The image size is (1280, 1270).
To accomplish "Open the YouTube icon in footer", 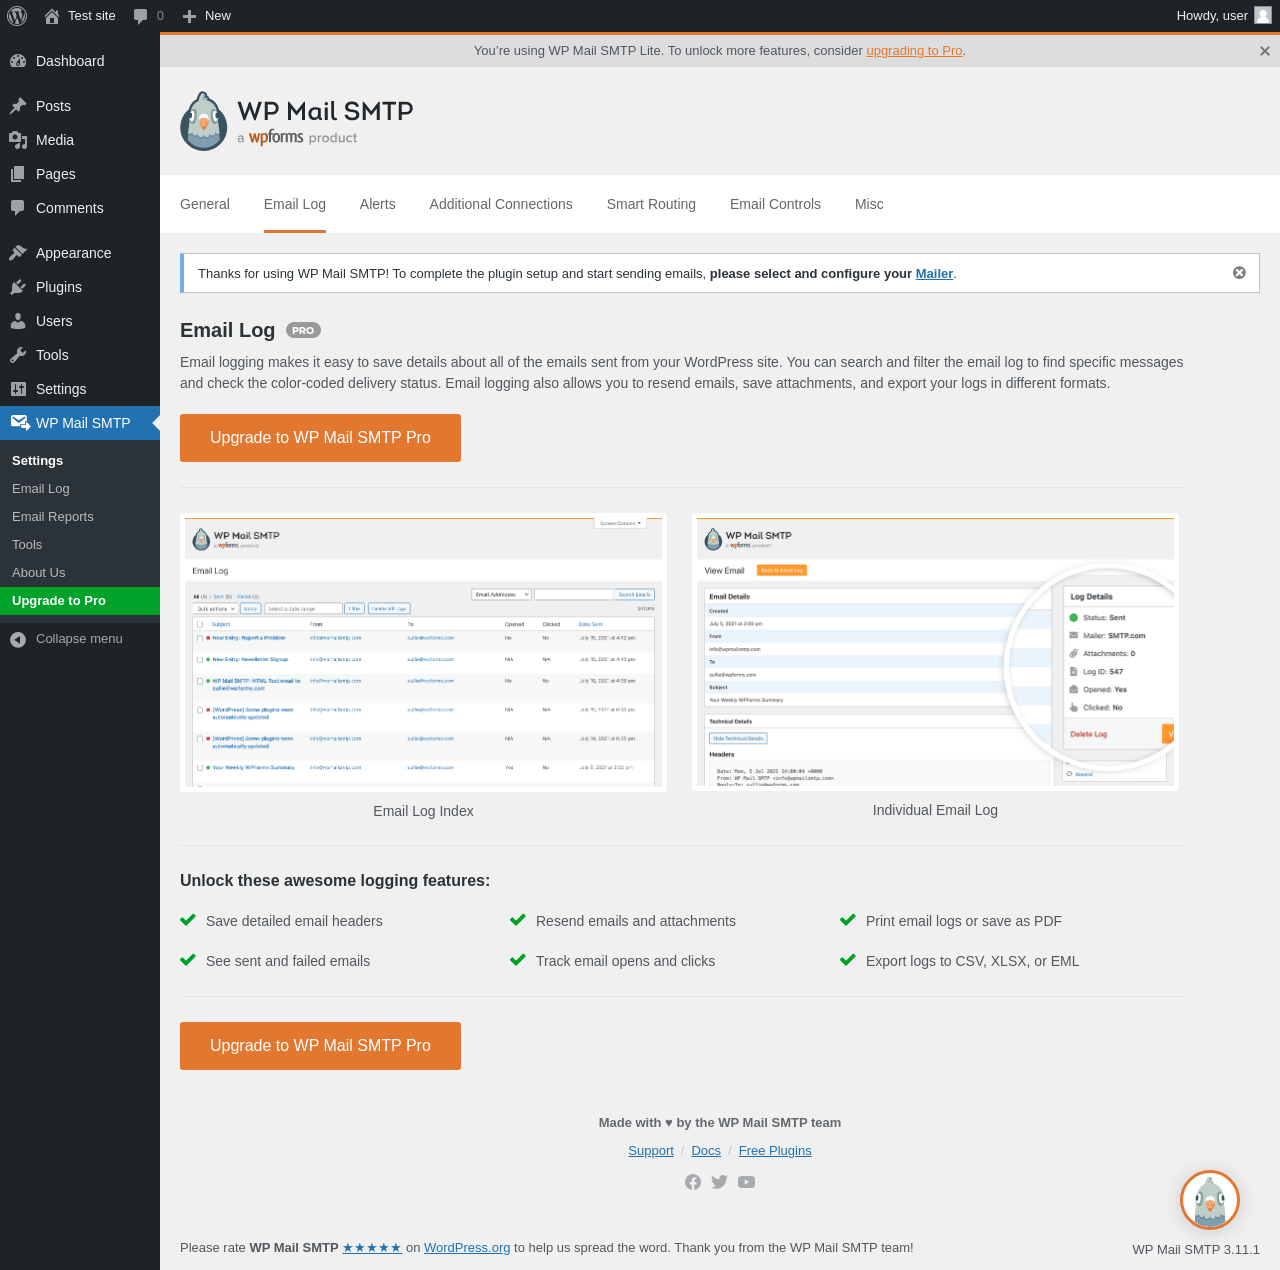I will click(746, 1182).
